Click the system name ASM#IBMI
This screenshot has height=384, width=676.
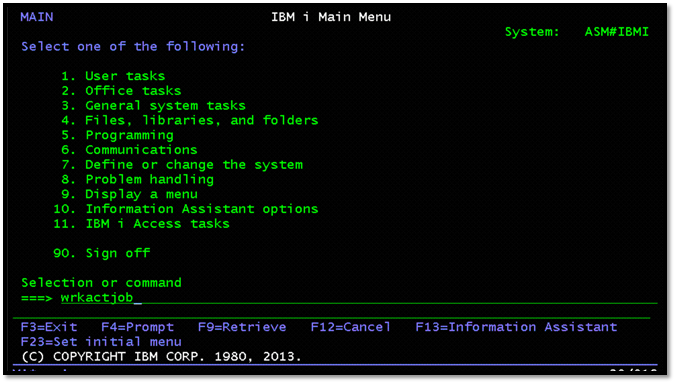click(x=617, y=32)
